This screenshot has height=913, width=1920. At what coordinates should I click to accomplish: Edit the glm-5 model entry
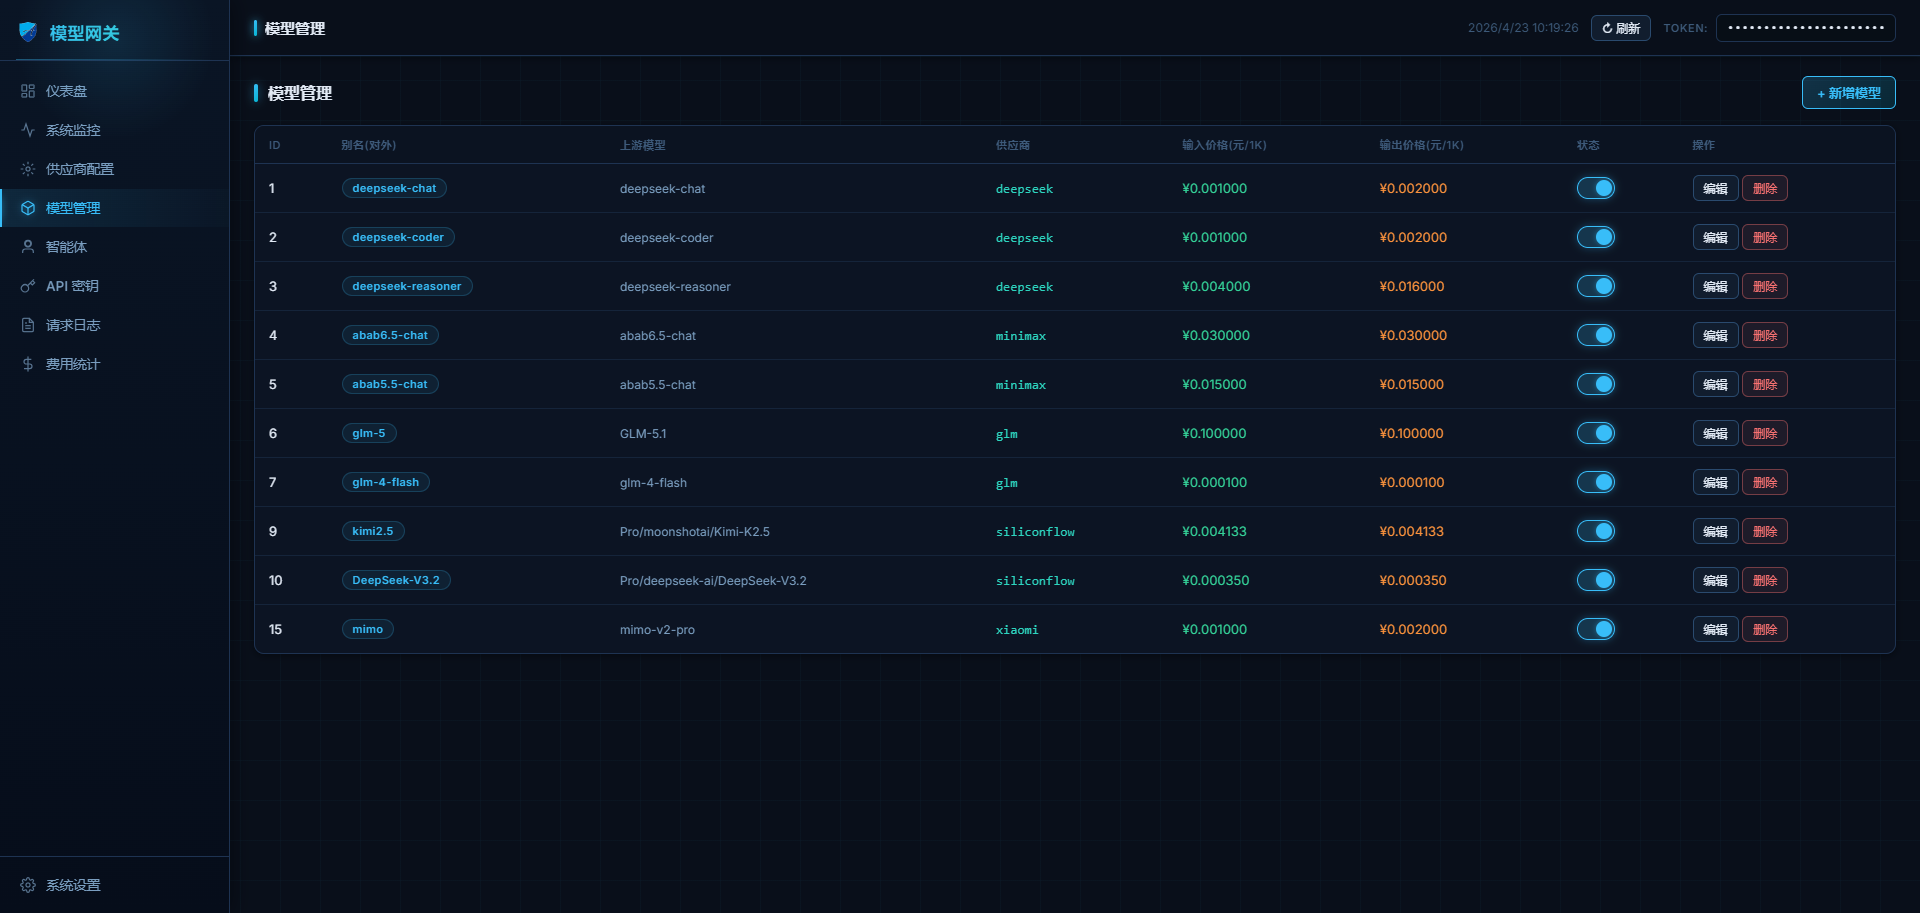point(1716,433)
